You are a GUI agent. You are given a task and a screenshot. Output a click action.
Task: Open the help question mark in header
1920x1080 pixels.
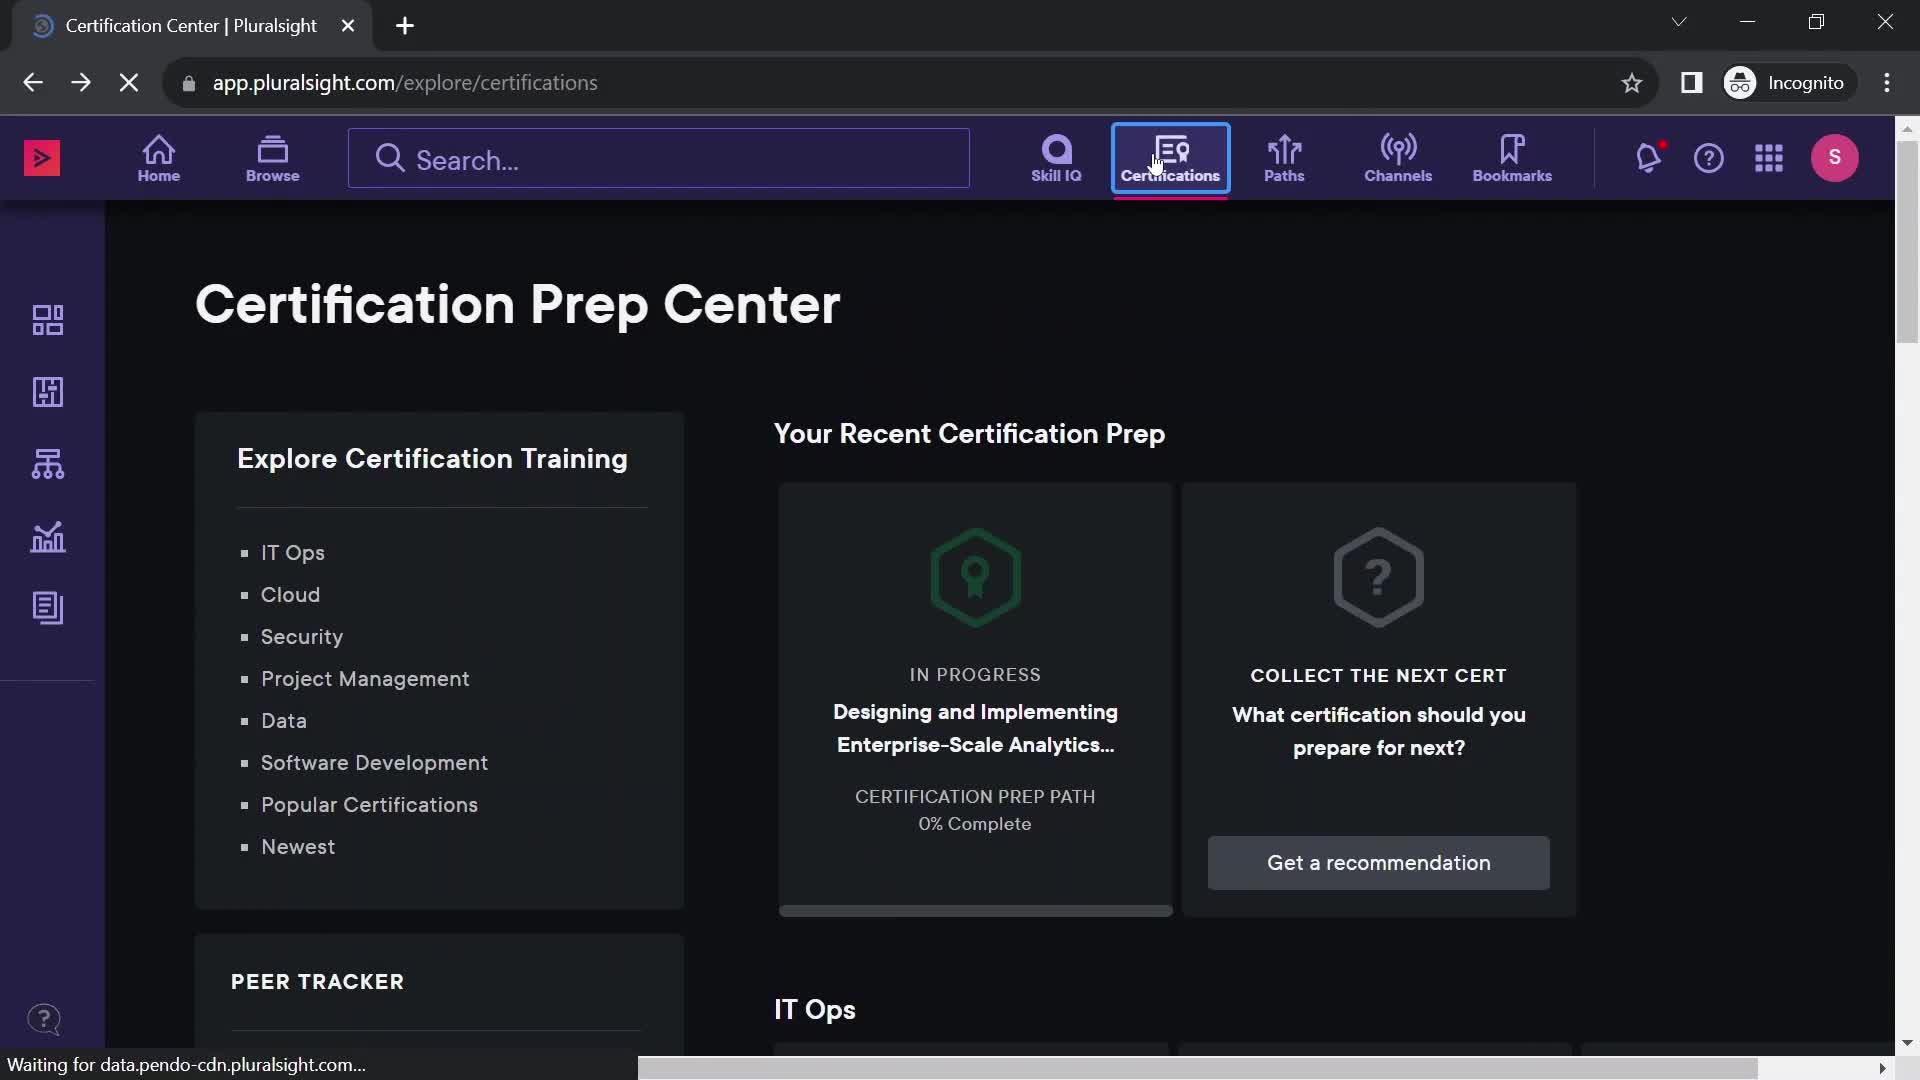click(1709, 158)
